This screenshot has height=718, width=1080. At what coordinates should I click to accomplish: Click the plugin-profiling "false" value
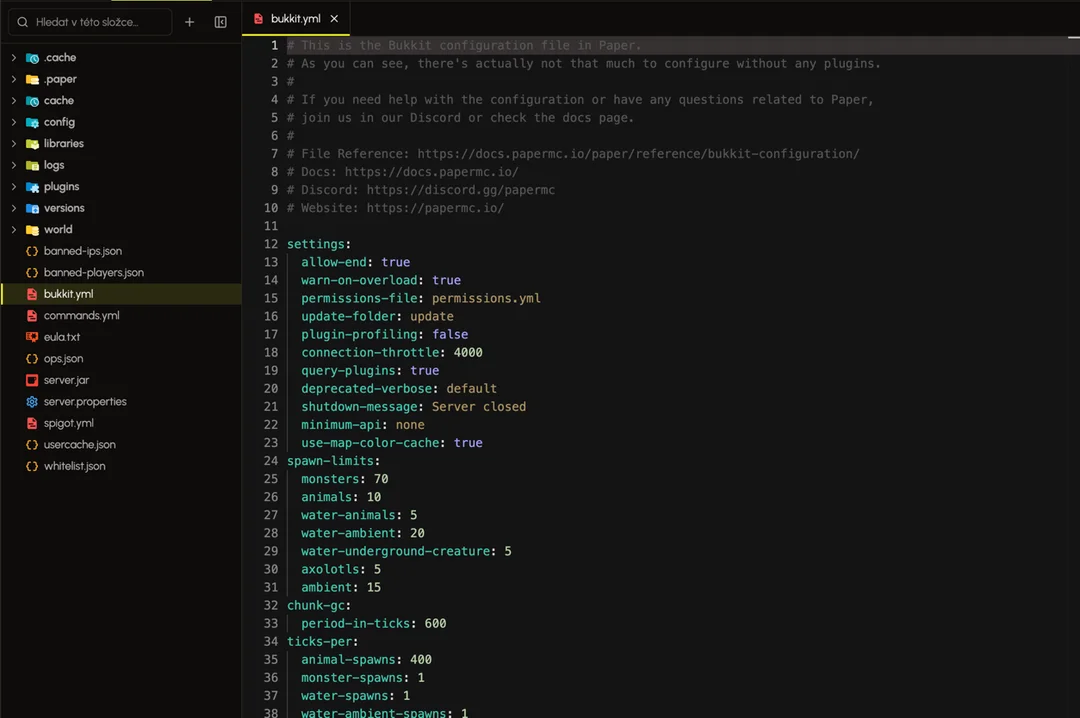450,334
